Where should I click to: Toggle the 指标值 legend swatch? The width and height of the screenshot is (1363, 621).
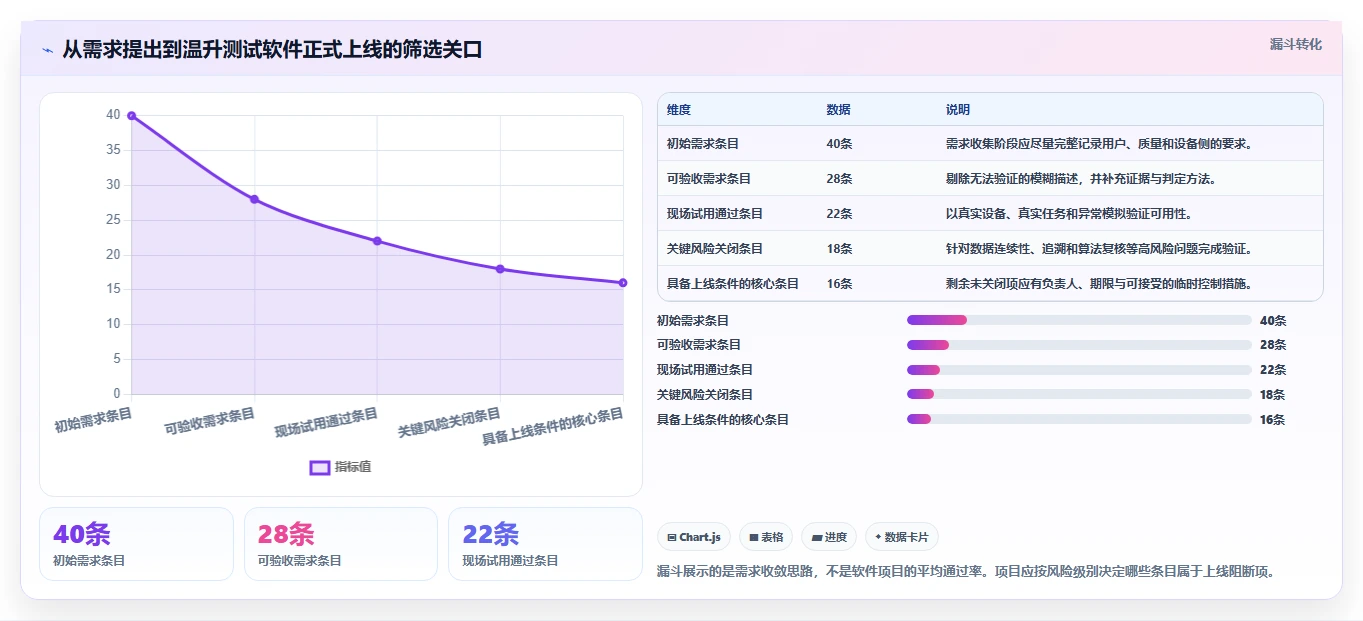coord(320,467)
